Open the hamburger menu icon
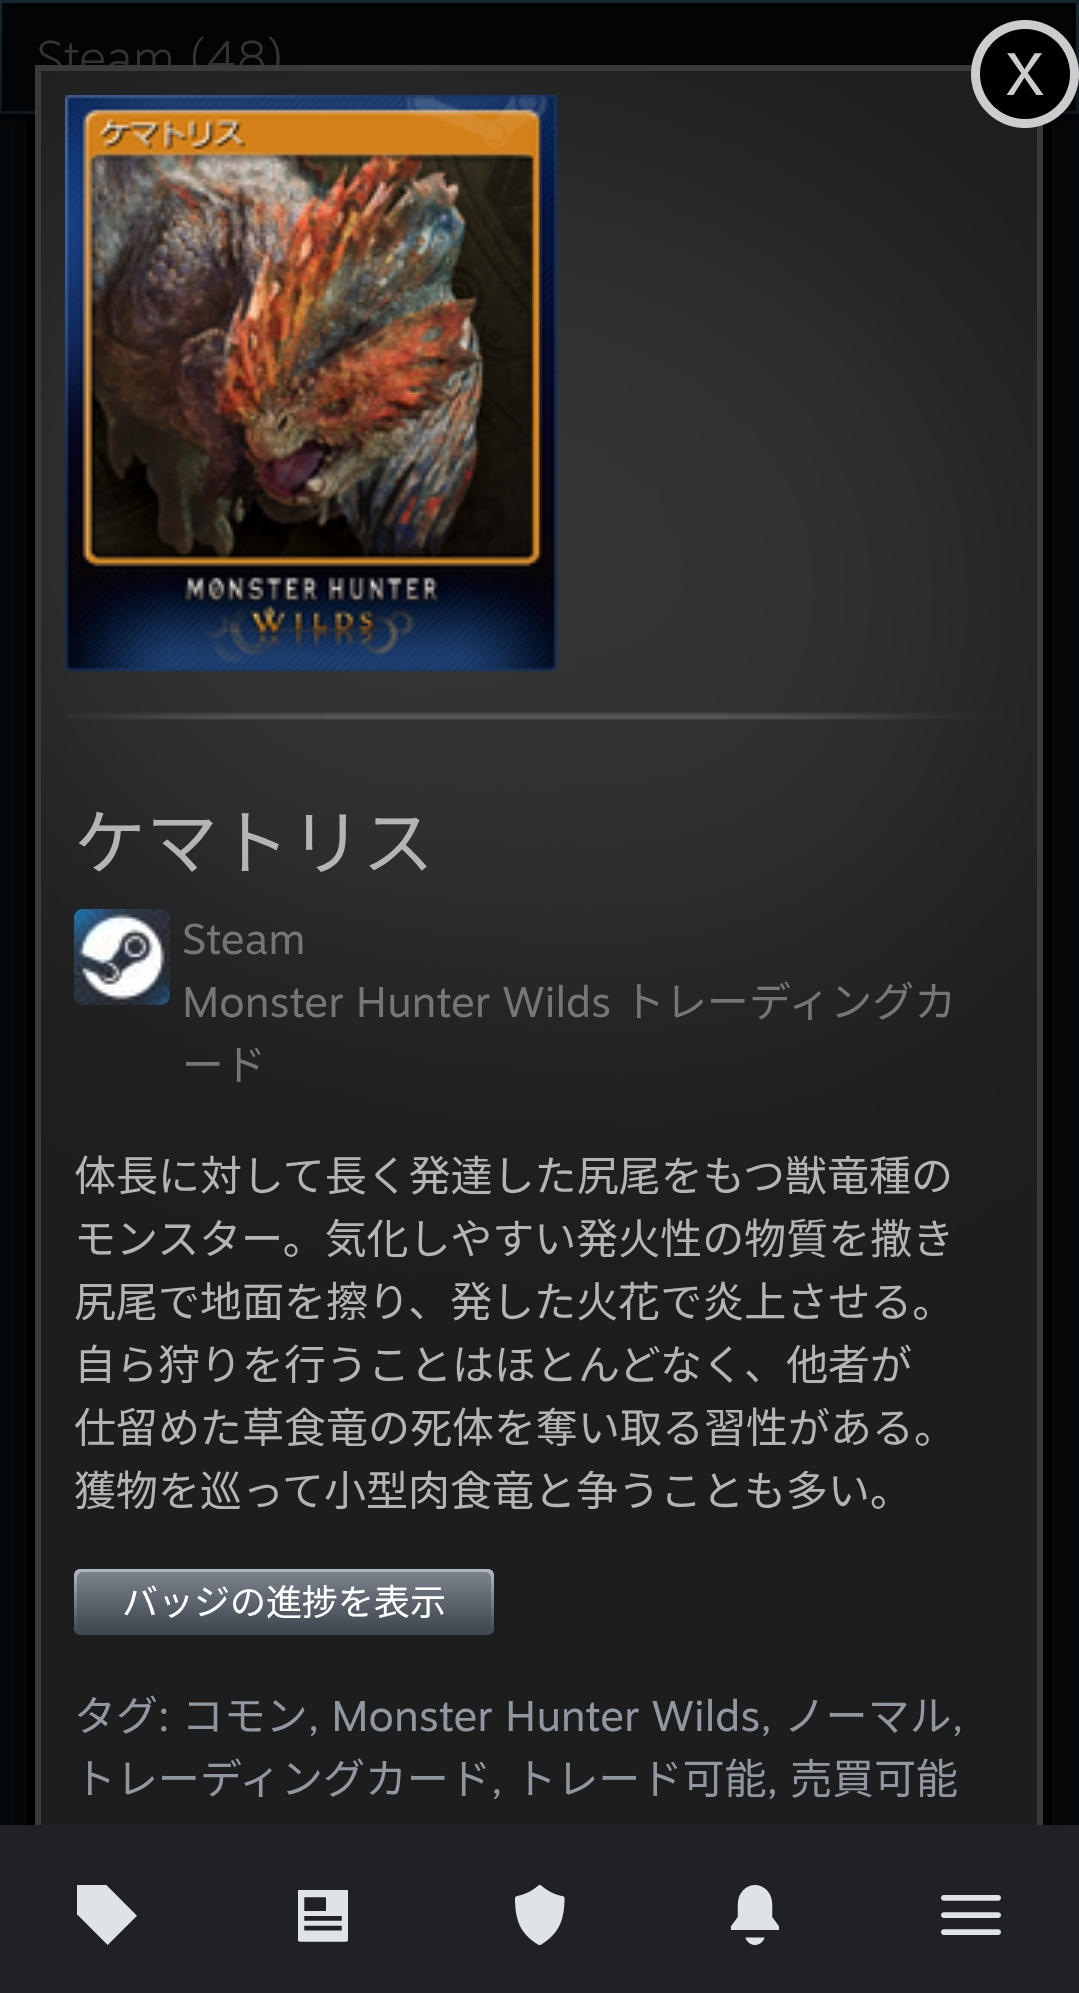Image resolution: width=1079 pixels, height=1993 pixels. coord(971,1915)
